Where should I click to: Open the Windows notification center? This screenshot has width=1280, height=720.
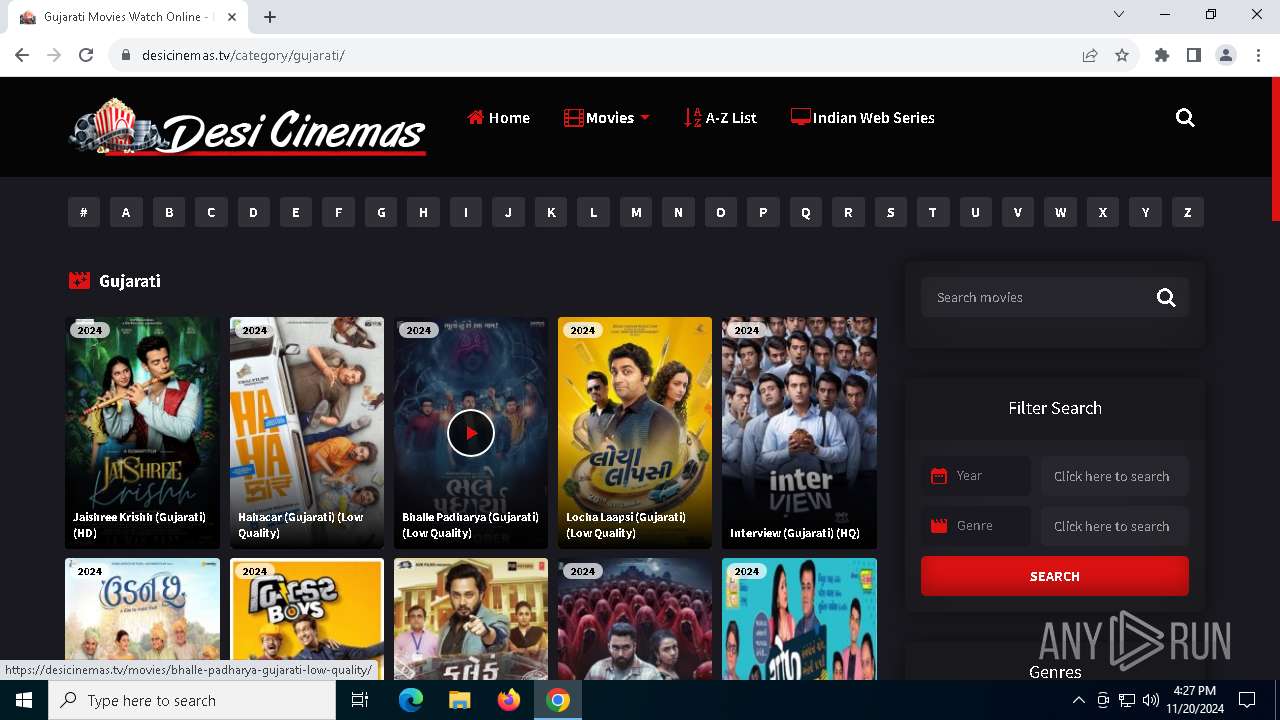point(1247,700)
